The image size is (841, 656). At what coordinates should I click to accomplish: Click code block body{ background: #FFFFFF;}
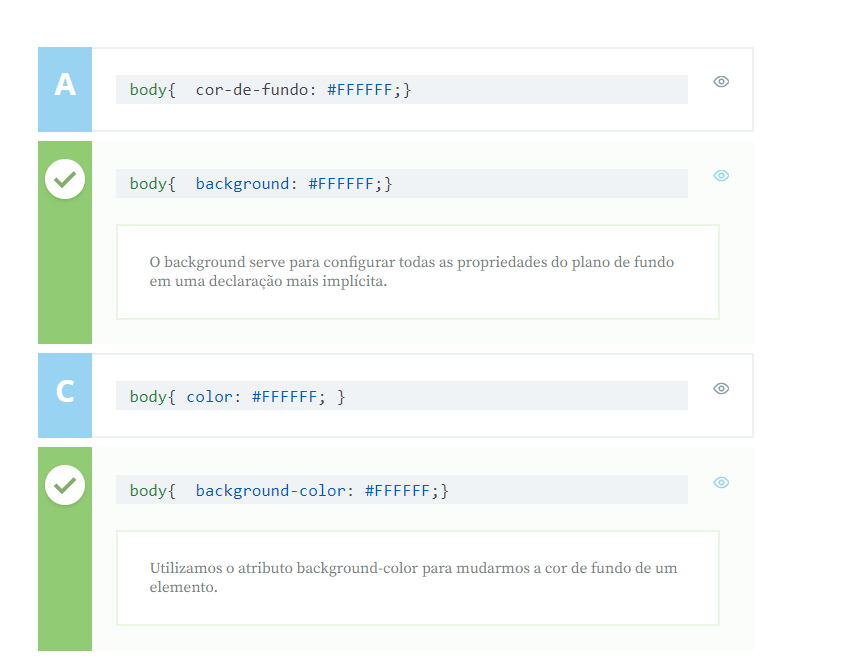pos(402,183)
